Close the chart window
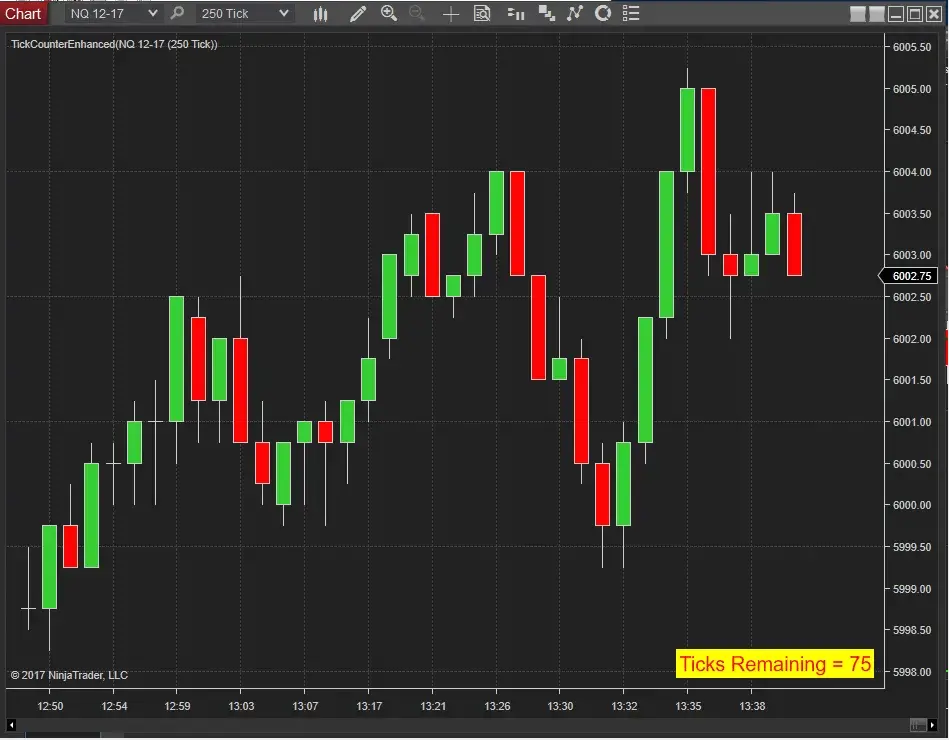Viewport: 949px width, 740px height. tap(934, 14)
